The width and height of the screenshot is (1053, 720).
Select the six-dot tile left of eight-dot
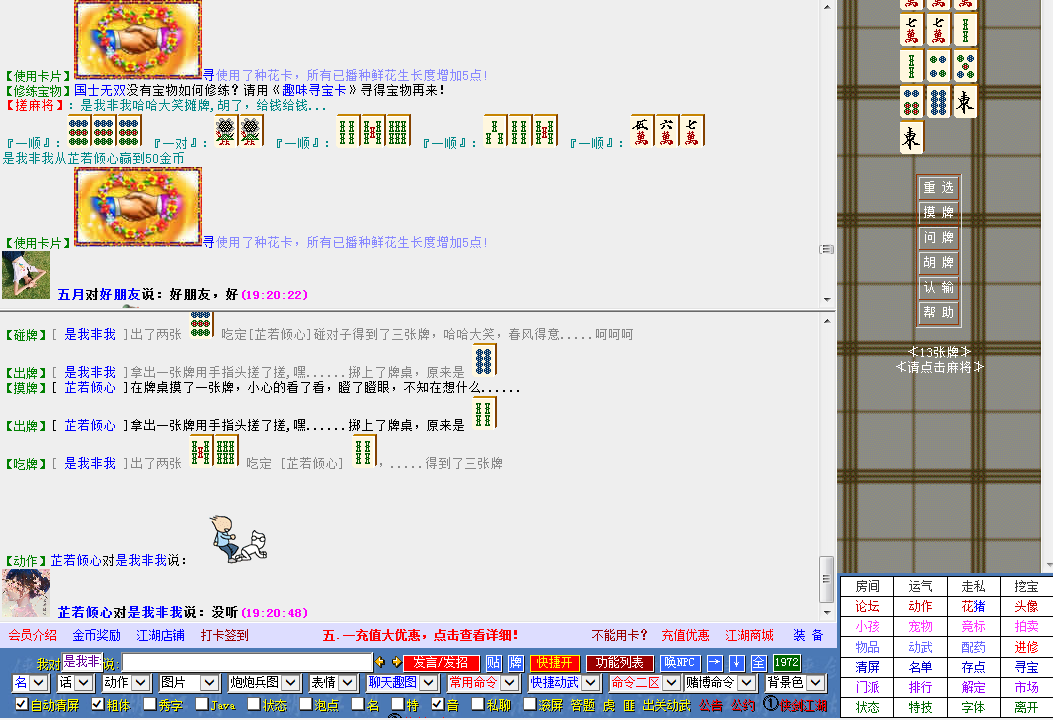[x=911, y=101]
